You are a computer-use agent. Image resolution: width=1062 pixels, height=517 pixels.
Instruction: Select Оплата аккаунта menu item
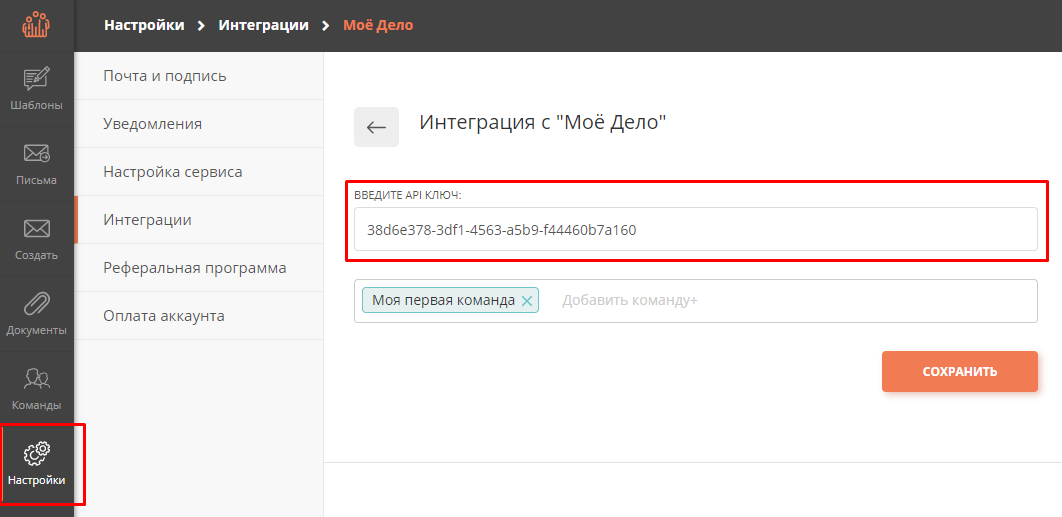tap(198, 316)
